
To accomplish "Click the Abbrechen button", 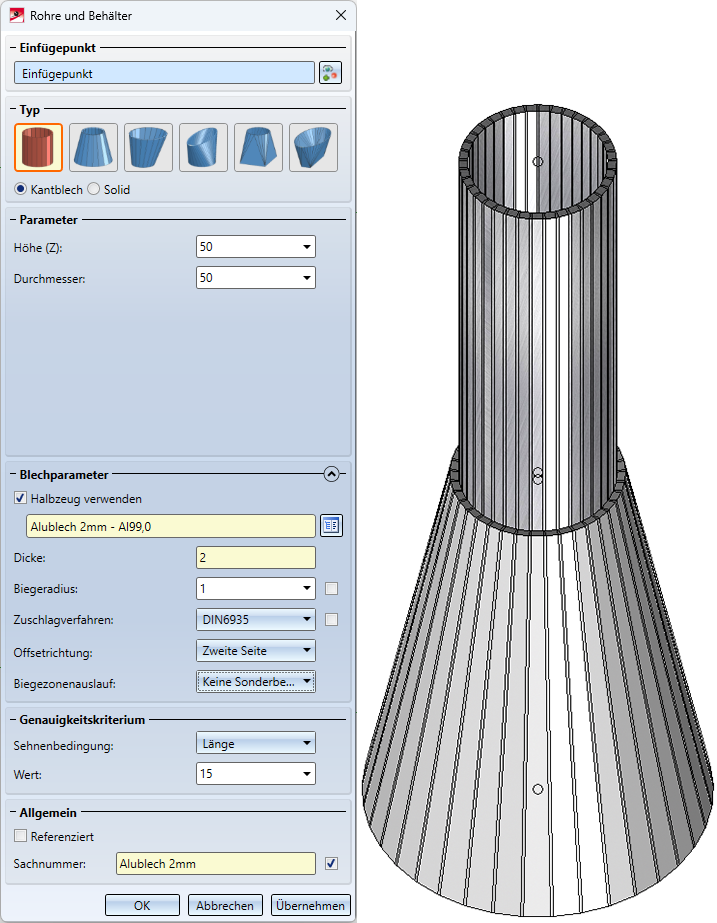I will (x=225, y=905).
